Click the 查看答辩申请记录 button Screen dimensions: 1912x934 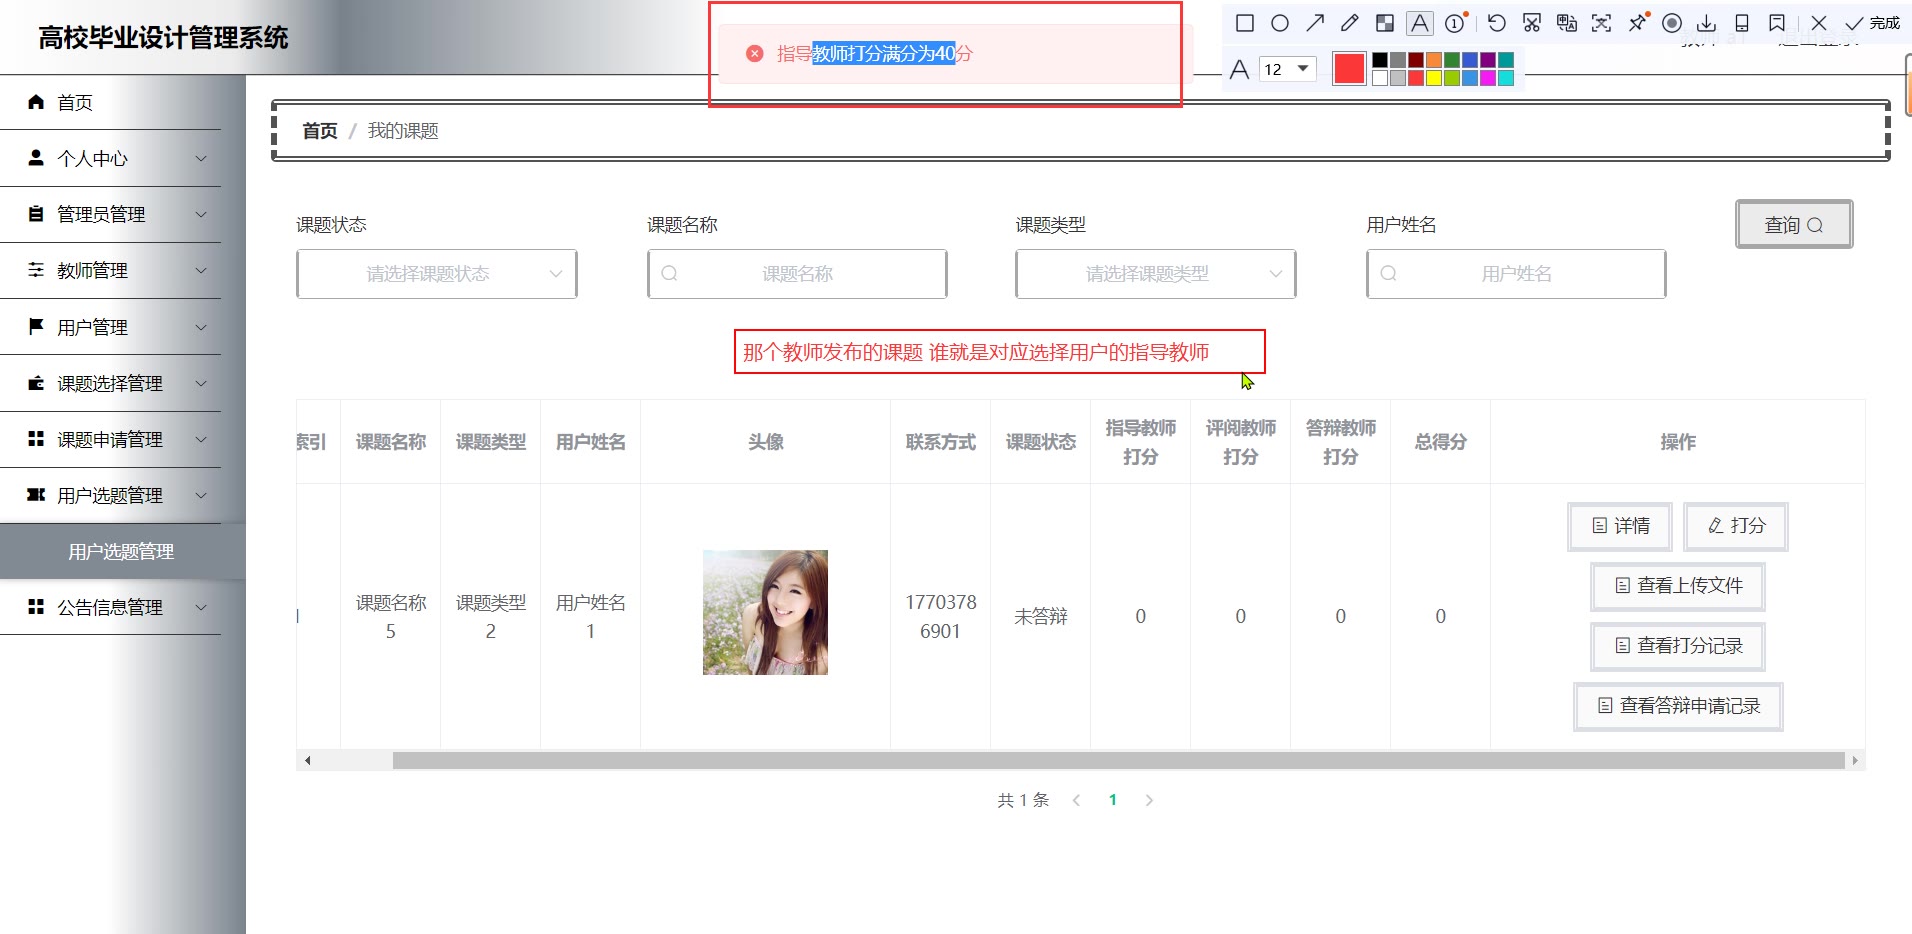point(1678,706)
